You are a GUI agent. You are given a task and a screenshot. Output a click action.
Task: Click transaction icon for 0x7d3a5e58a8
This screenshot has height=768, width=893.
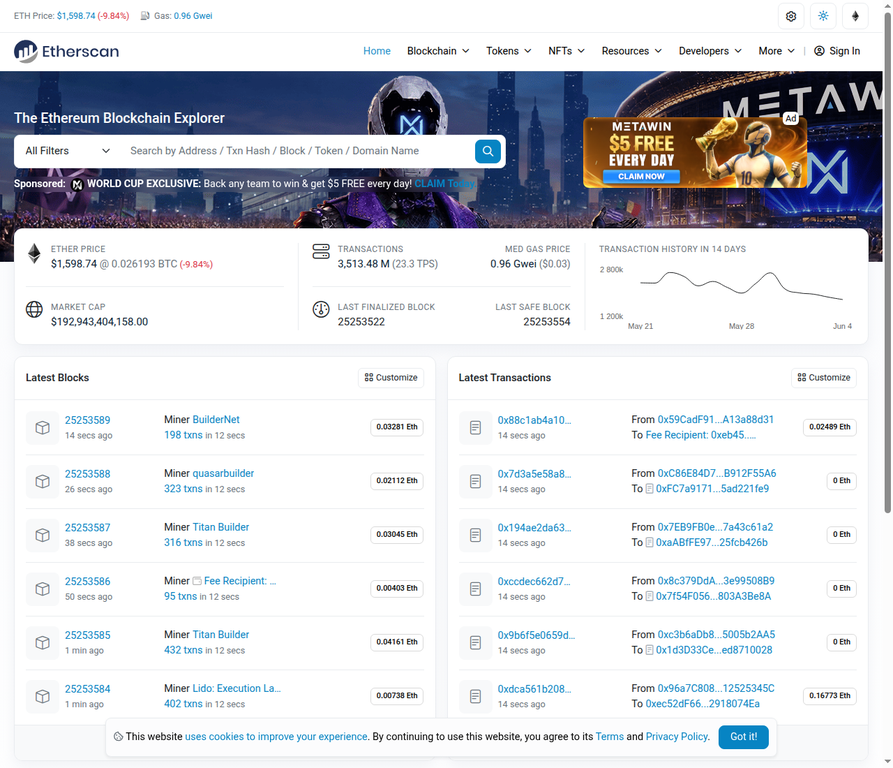(476, 481)
